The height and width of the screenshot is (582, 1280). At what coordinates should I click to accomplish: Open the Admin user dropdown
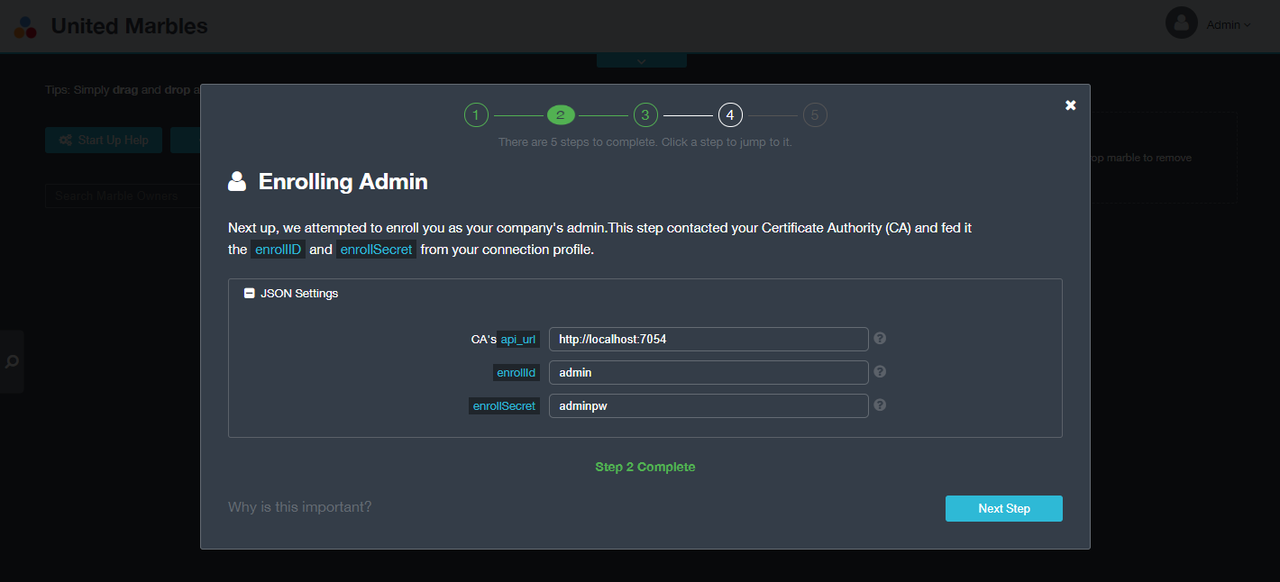1228,25
